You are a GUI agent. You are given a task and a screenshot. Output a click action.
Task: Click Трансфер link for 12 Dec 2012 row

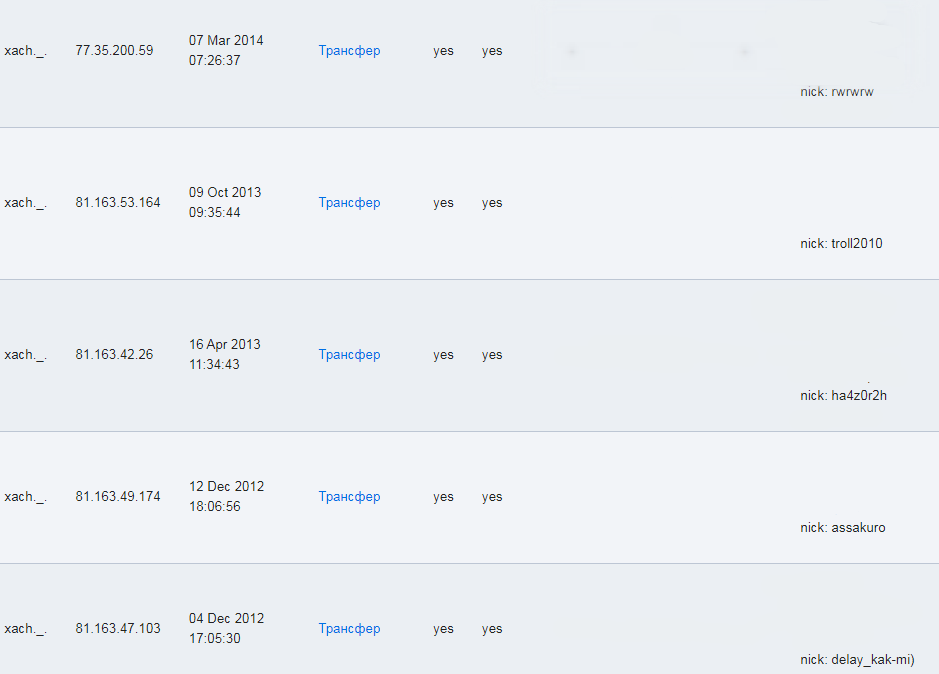(x=349, y=497)
